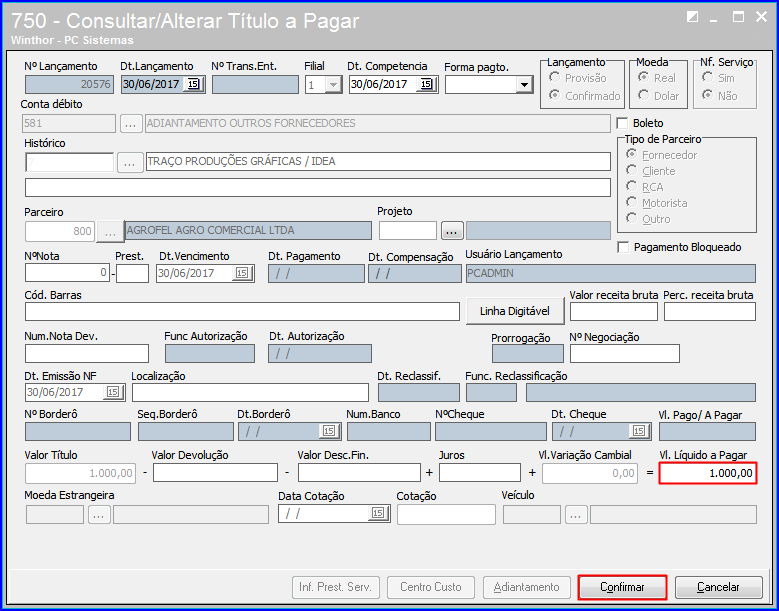Image resolution: width=779 pixels, height=611 pixels.
Task: Click the Projeto code input field
Action: [407, 231]
